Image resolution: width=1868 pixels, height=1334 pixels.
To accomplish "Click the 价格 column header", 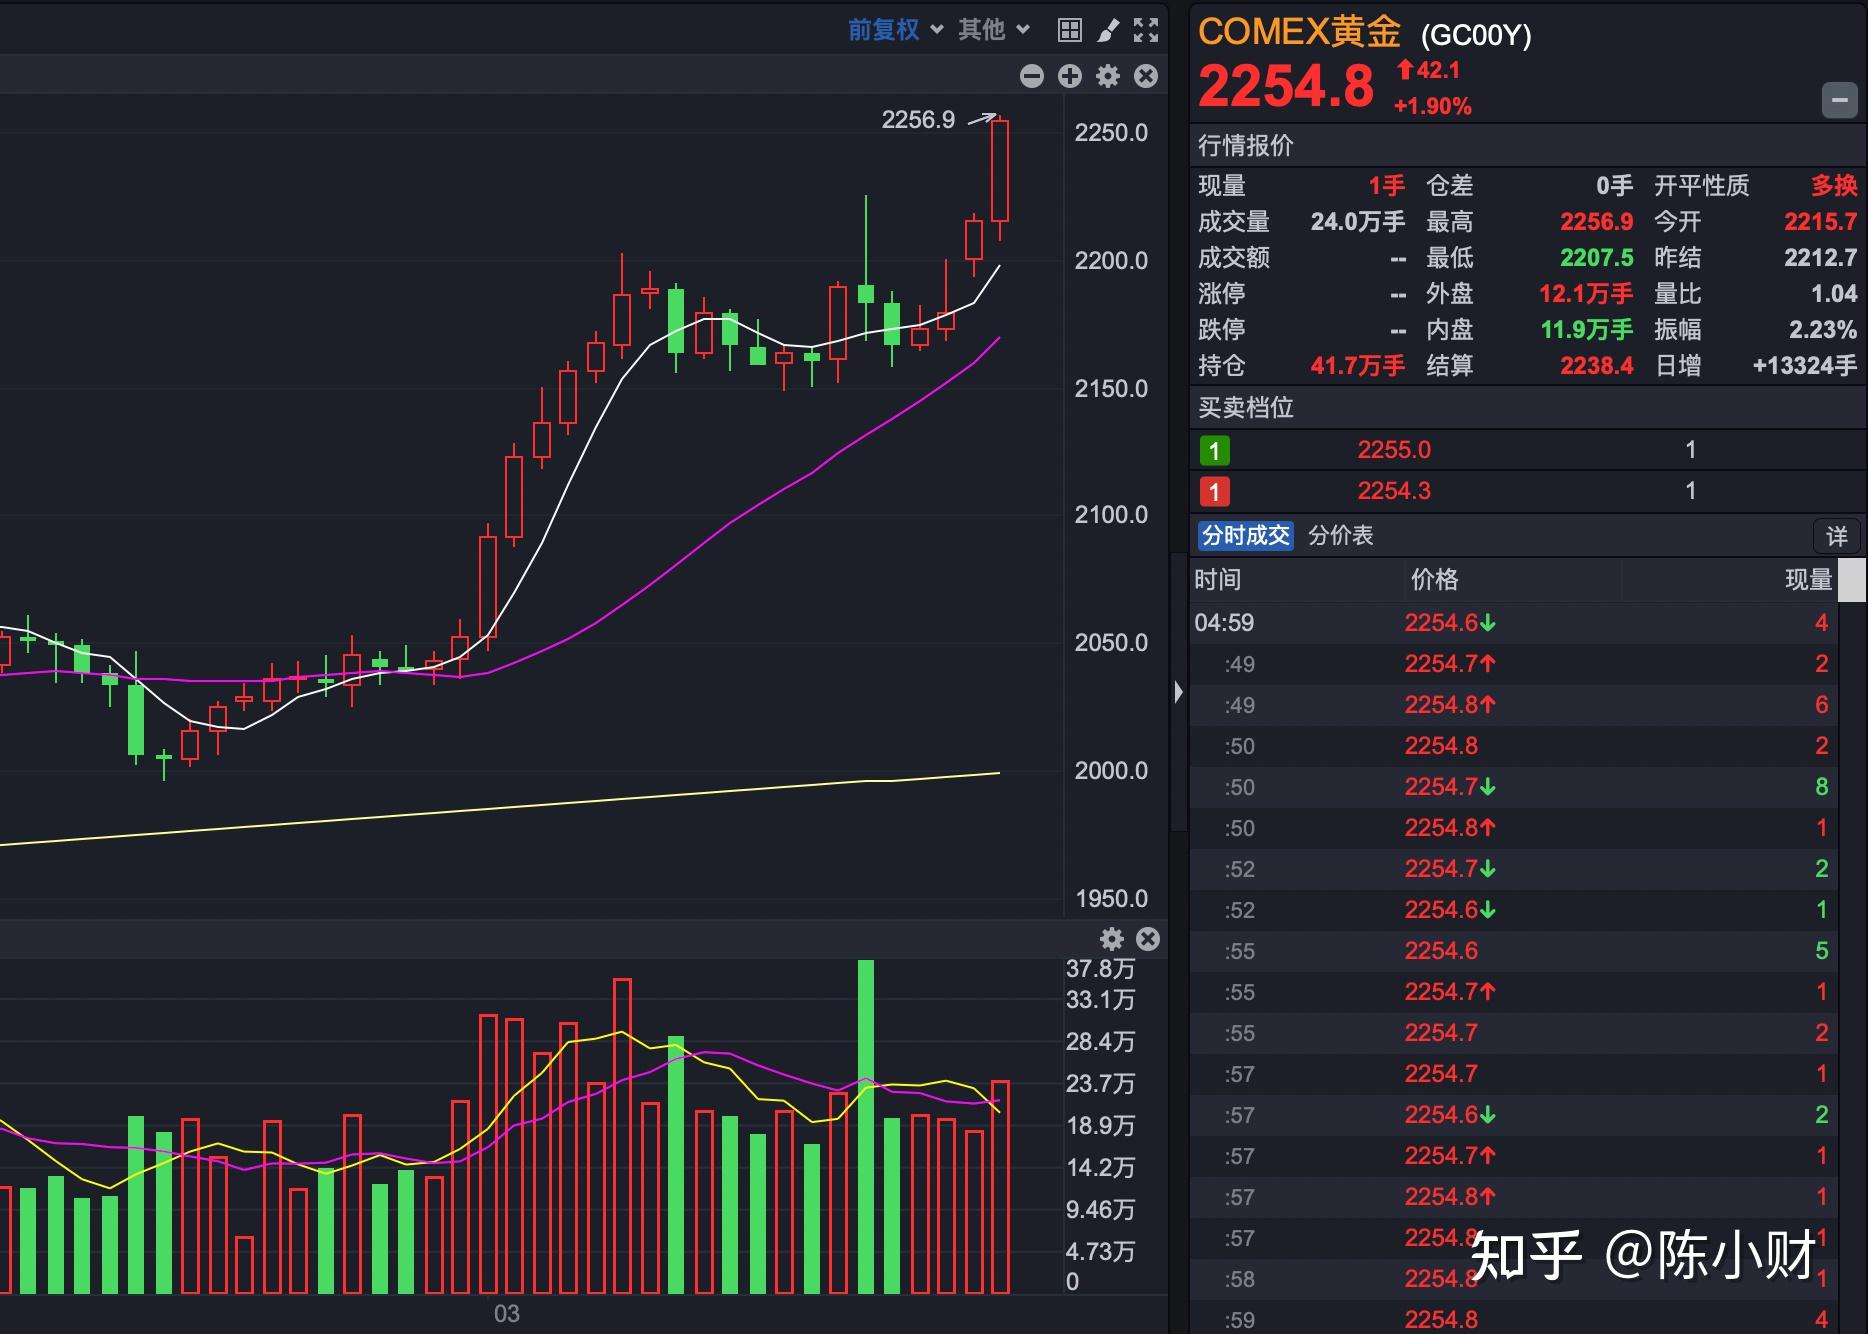I will tap(1434, 580).
